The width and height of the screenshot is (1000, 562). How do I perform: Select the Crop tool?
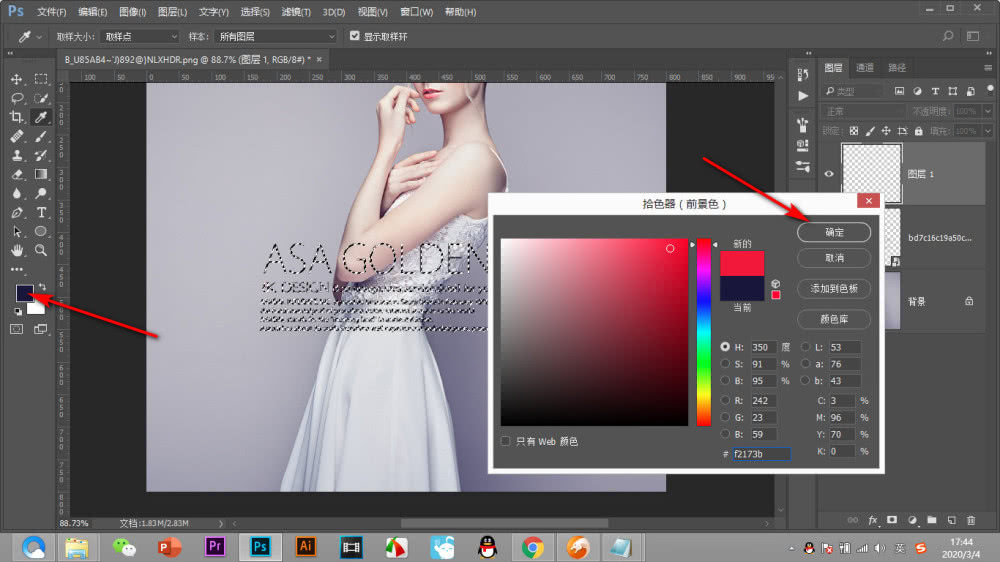point(17,117)
